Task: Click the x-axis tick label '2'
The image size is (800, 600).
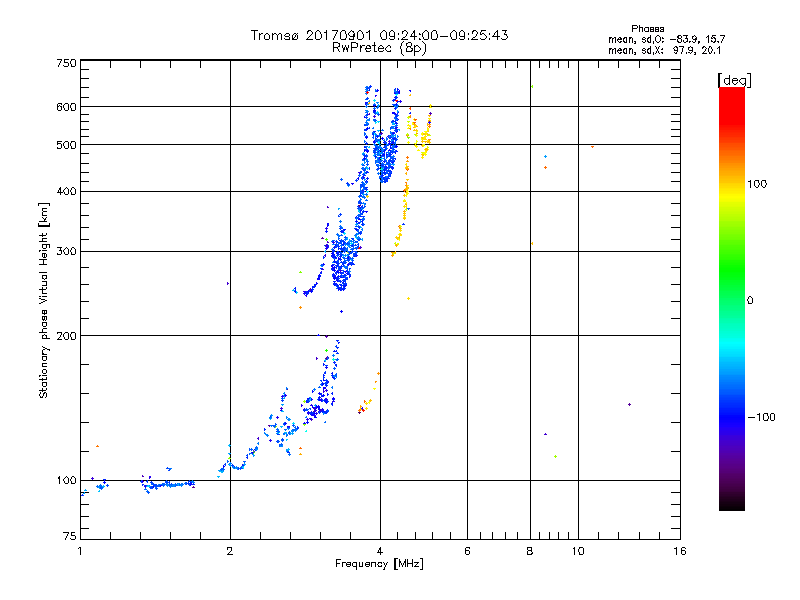Action: (230, 551)
